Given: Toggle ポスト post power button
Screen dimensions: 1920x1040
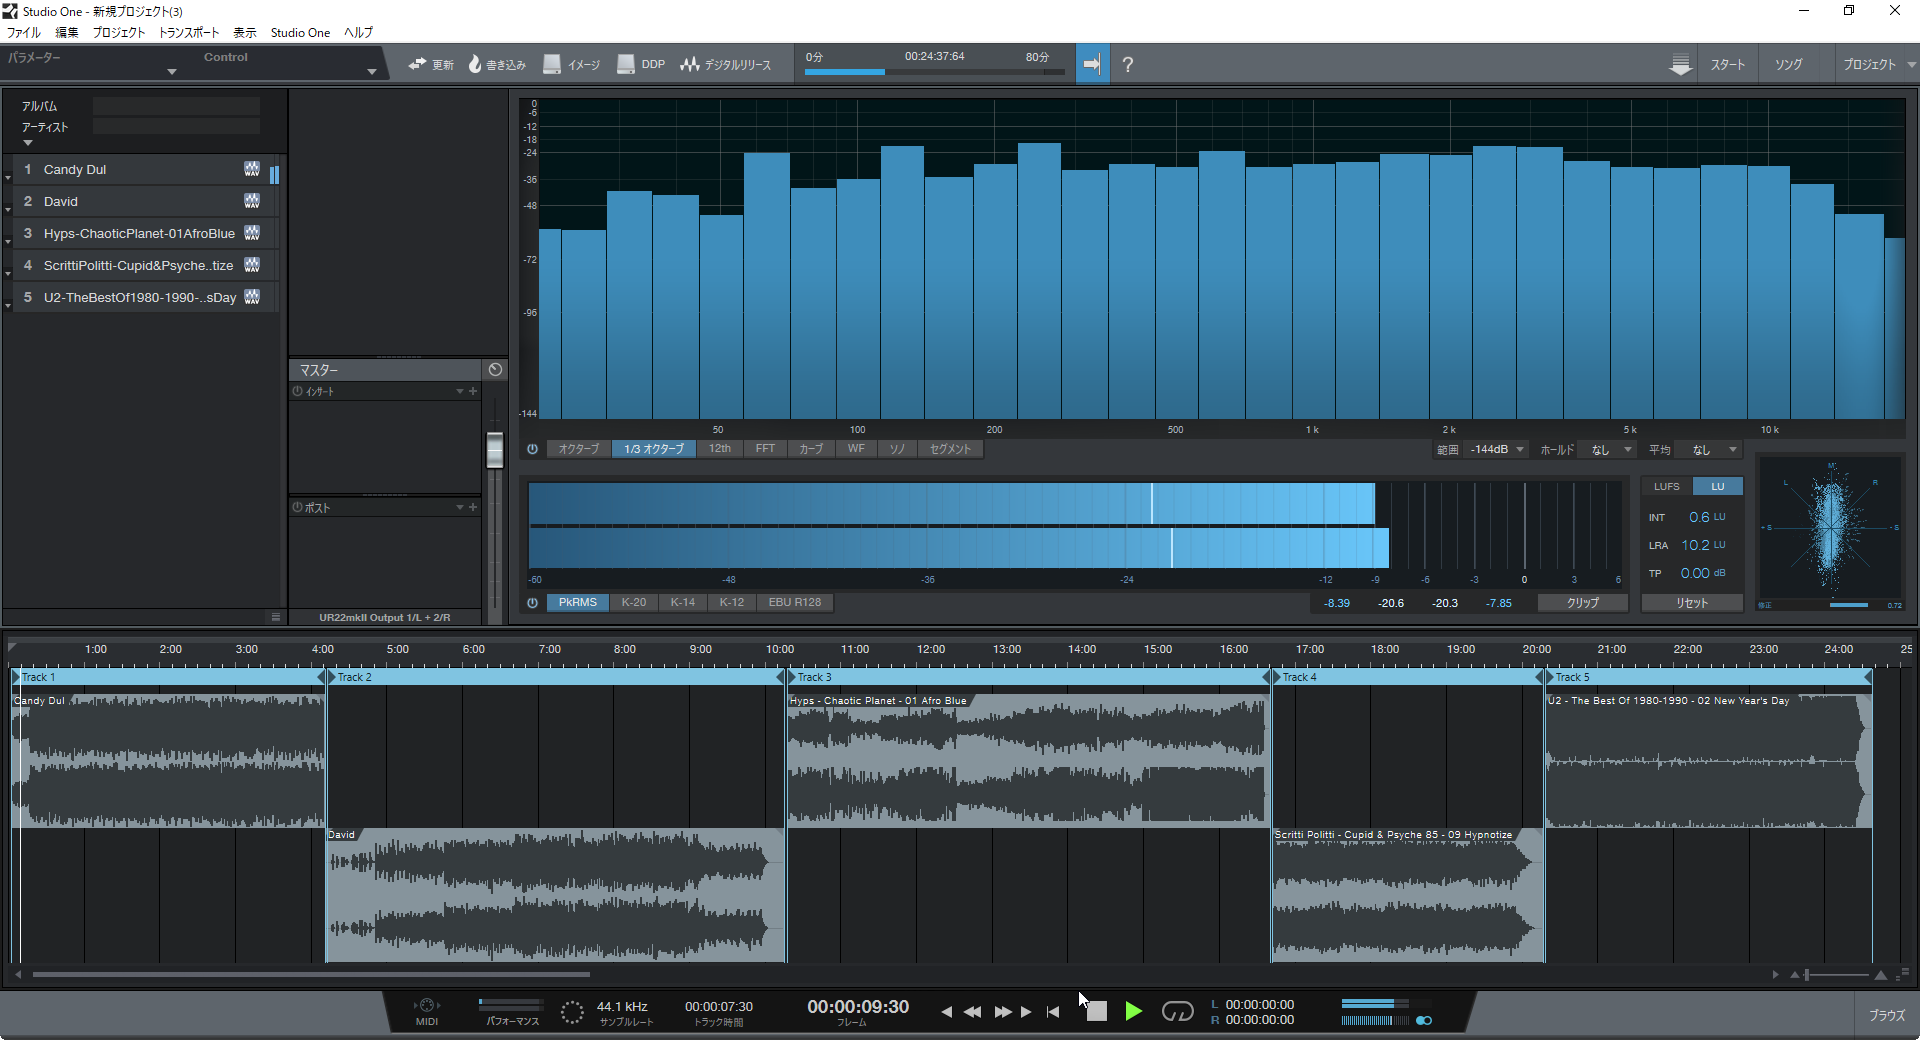Looking at the screenshot, I should coord(297,507).
